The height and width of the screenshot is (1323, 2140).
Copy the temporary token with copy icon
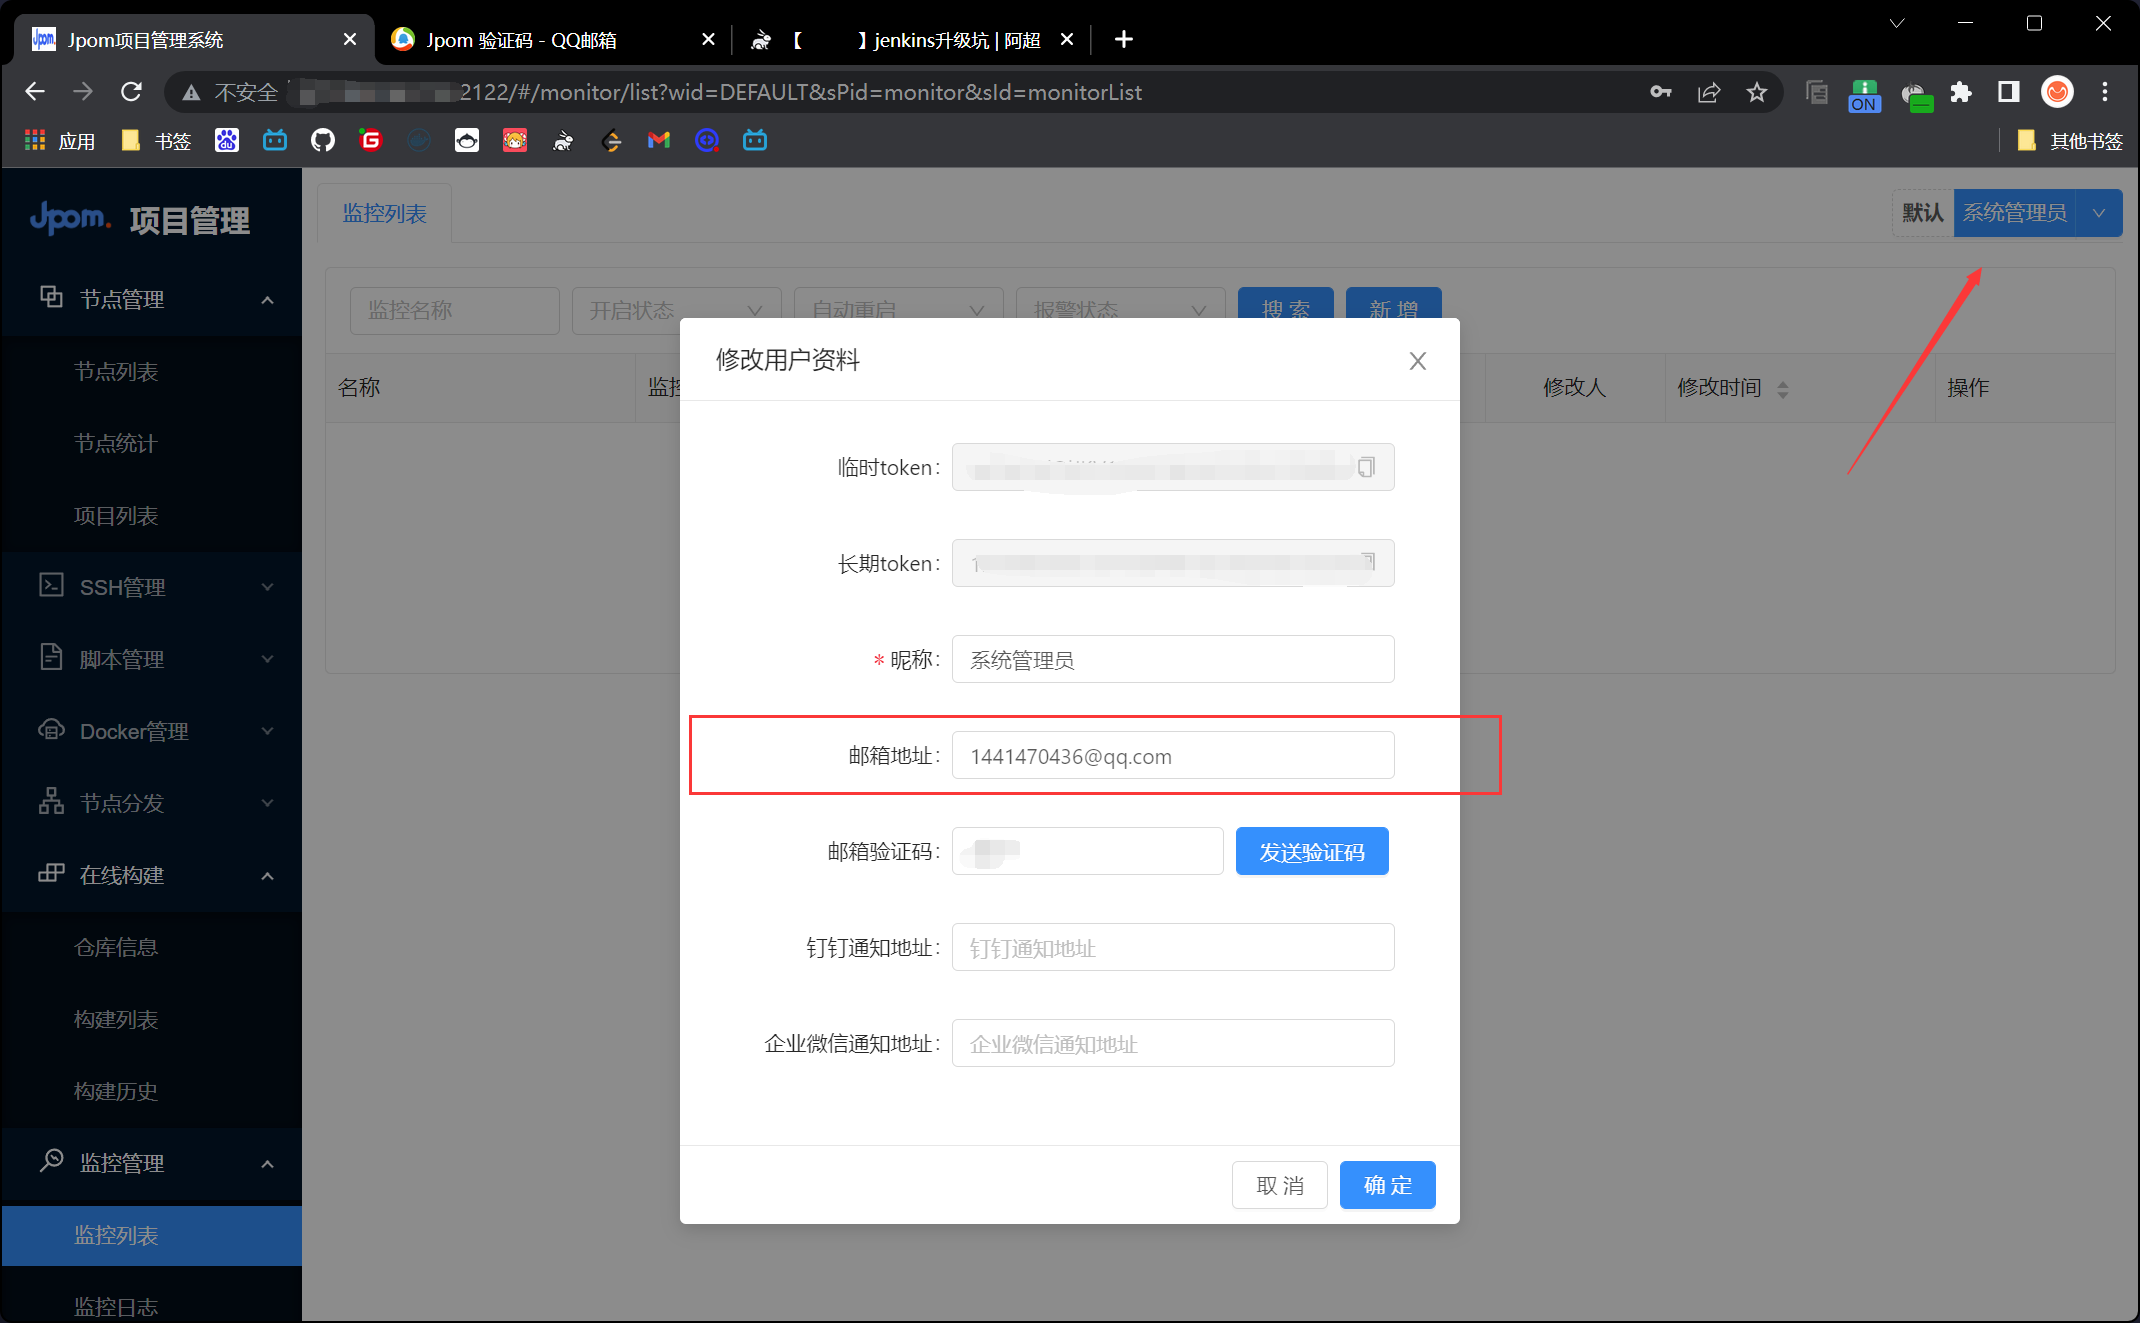coord(1366,467)
